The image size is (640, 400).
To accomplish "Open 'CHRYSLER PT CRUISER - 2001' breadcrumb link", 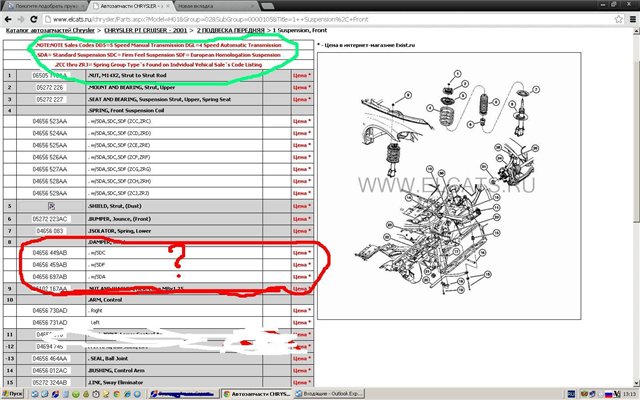I will [145, 30].
